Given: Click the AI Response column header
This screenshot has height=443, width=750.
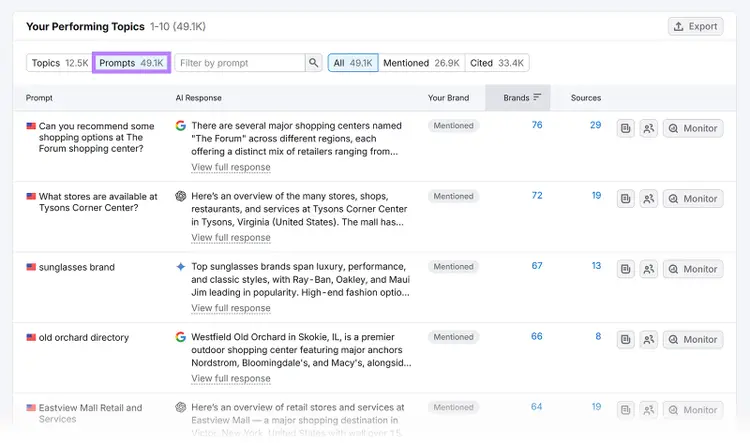Looking at the screenshot, I should click(199, 98).
